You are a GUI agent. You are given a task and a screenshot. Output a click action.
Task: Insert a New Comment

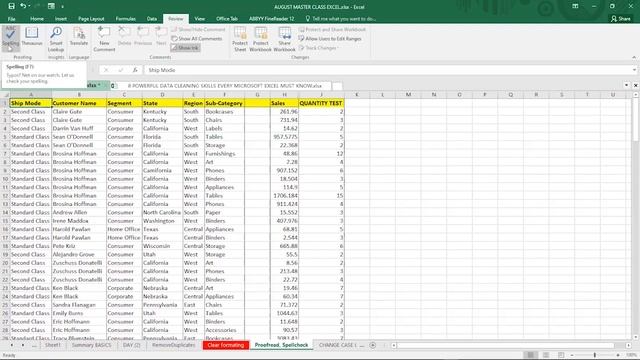104,39
